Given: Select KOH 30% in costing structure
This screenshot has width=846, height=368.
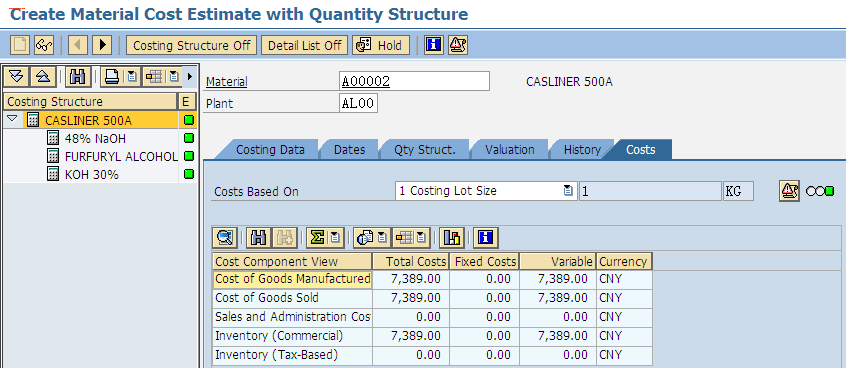Looking at the screenshot, I should pyautogui.click(x=92, y=175).
